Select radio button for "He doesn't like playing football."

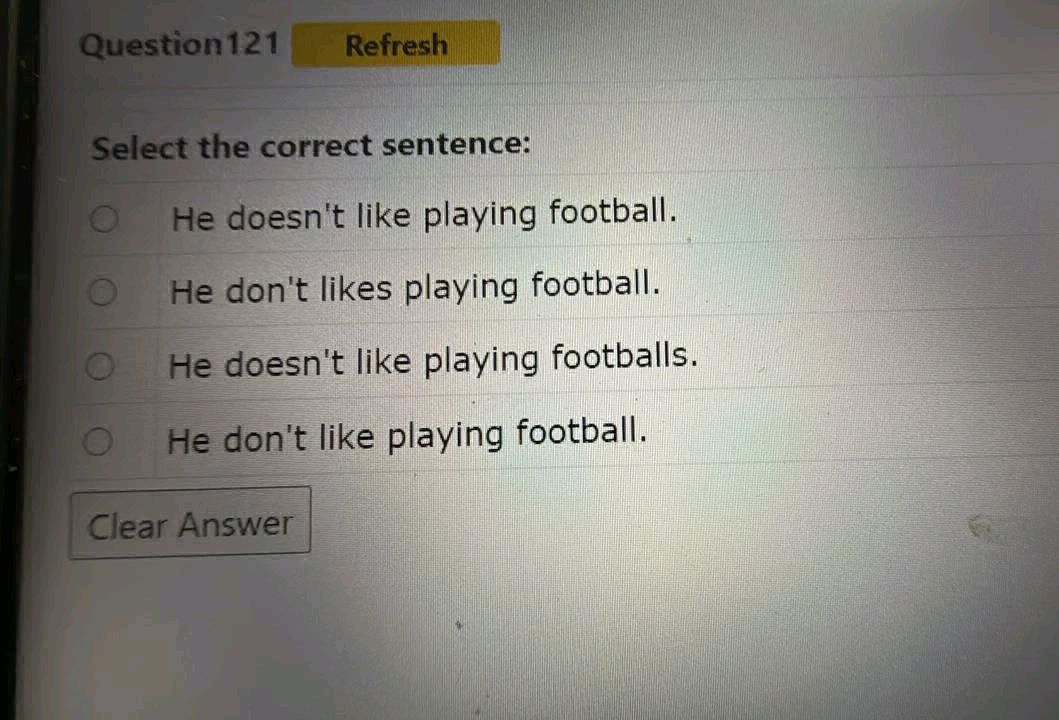[x=103, y=219]
